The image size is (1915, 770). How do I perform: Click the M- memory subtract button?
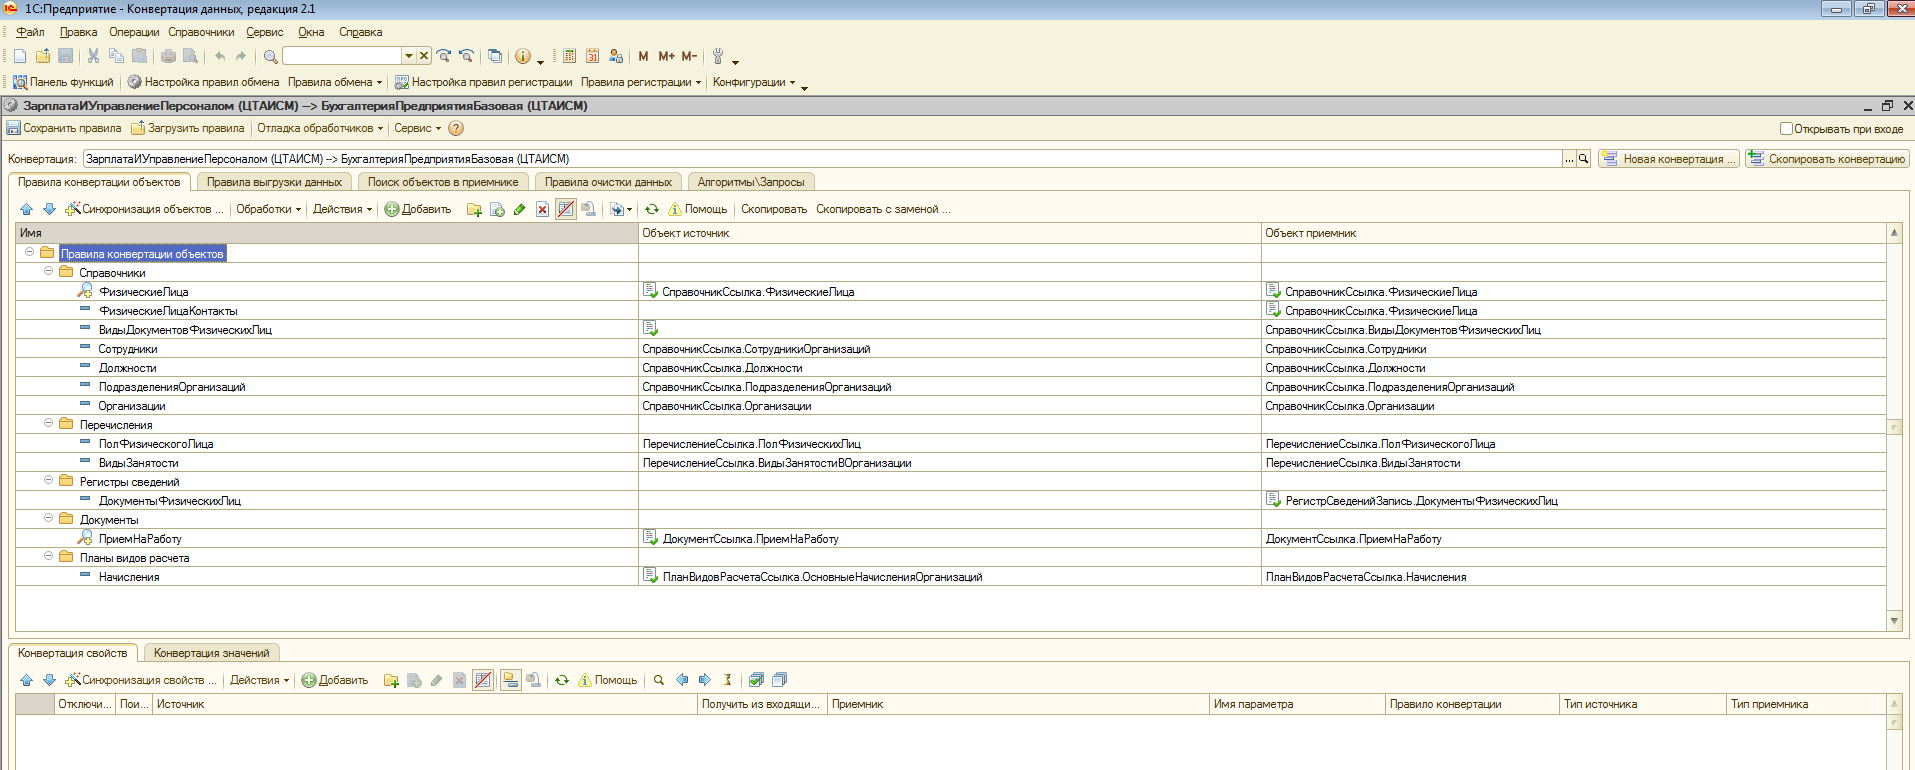689,56
